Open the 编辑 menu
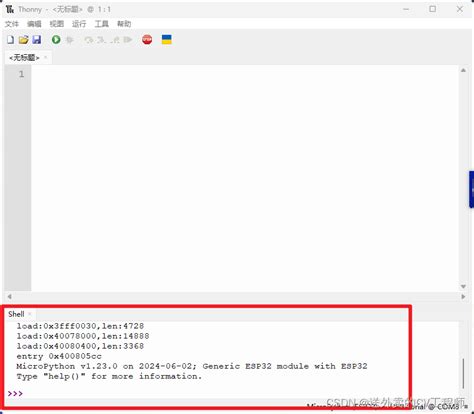This screenshot has width=474, height=414. 34,24
